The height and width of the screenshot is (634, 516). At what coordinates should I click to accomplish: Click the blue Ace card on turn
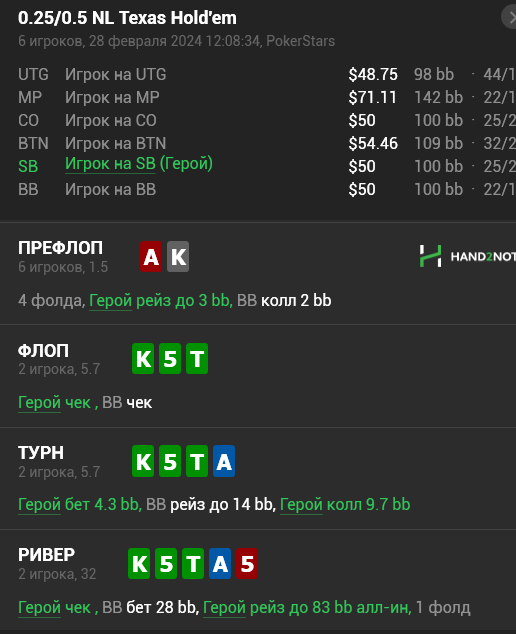(224, 461)
